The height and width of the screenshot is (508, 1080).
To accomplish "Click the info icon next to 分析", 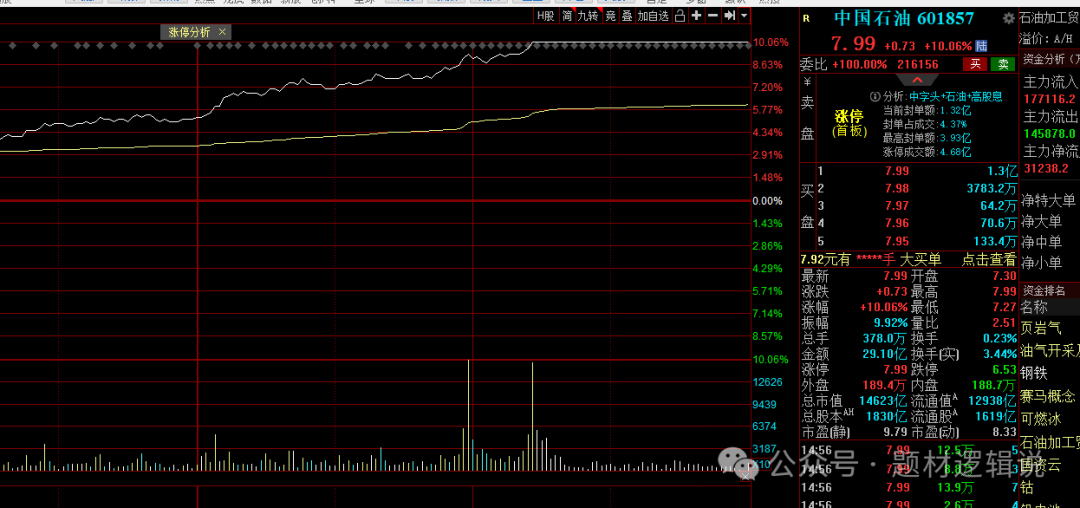I will pyautogui.click(x=875, y=97).
